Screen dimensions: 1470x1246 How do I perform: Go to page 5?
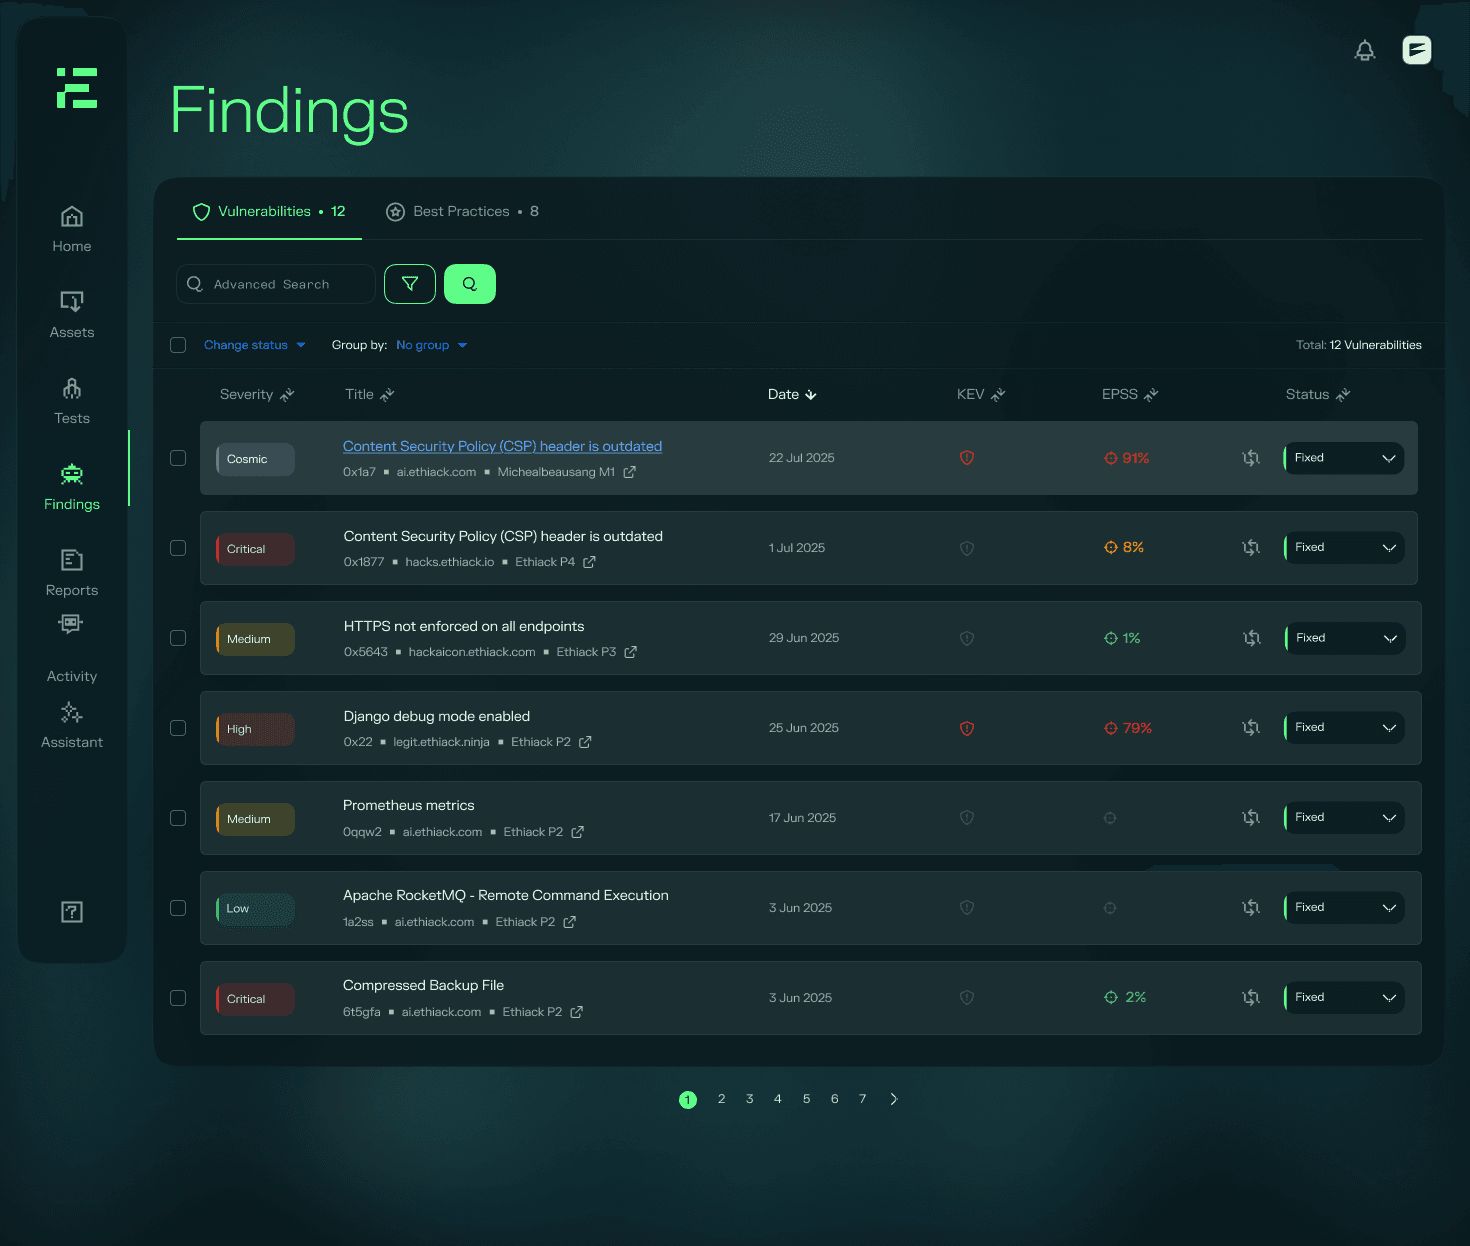[x=806, y=1099]
